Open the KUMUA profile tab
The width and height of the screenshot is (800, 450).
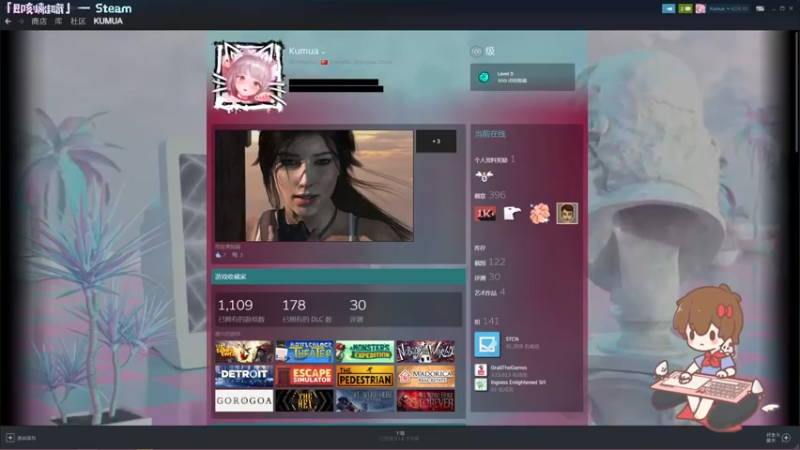(x=108, y=21)
